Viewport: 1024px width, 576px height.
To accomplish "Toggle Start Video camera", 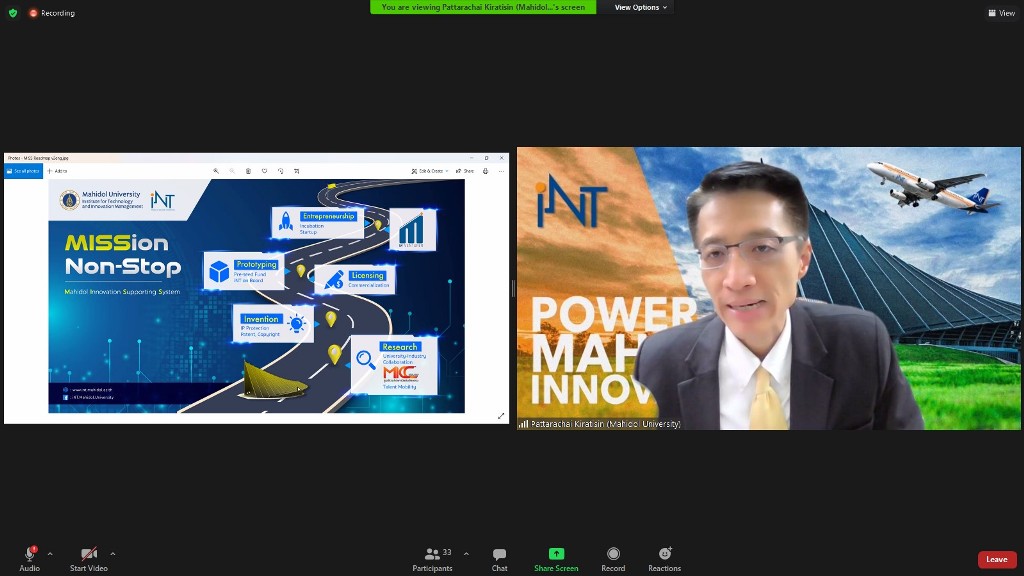I will (89, 557).
